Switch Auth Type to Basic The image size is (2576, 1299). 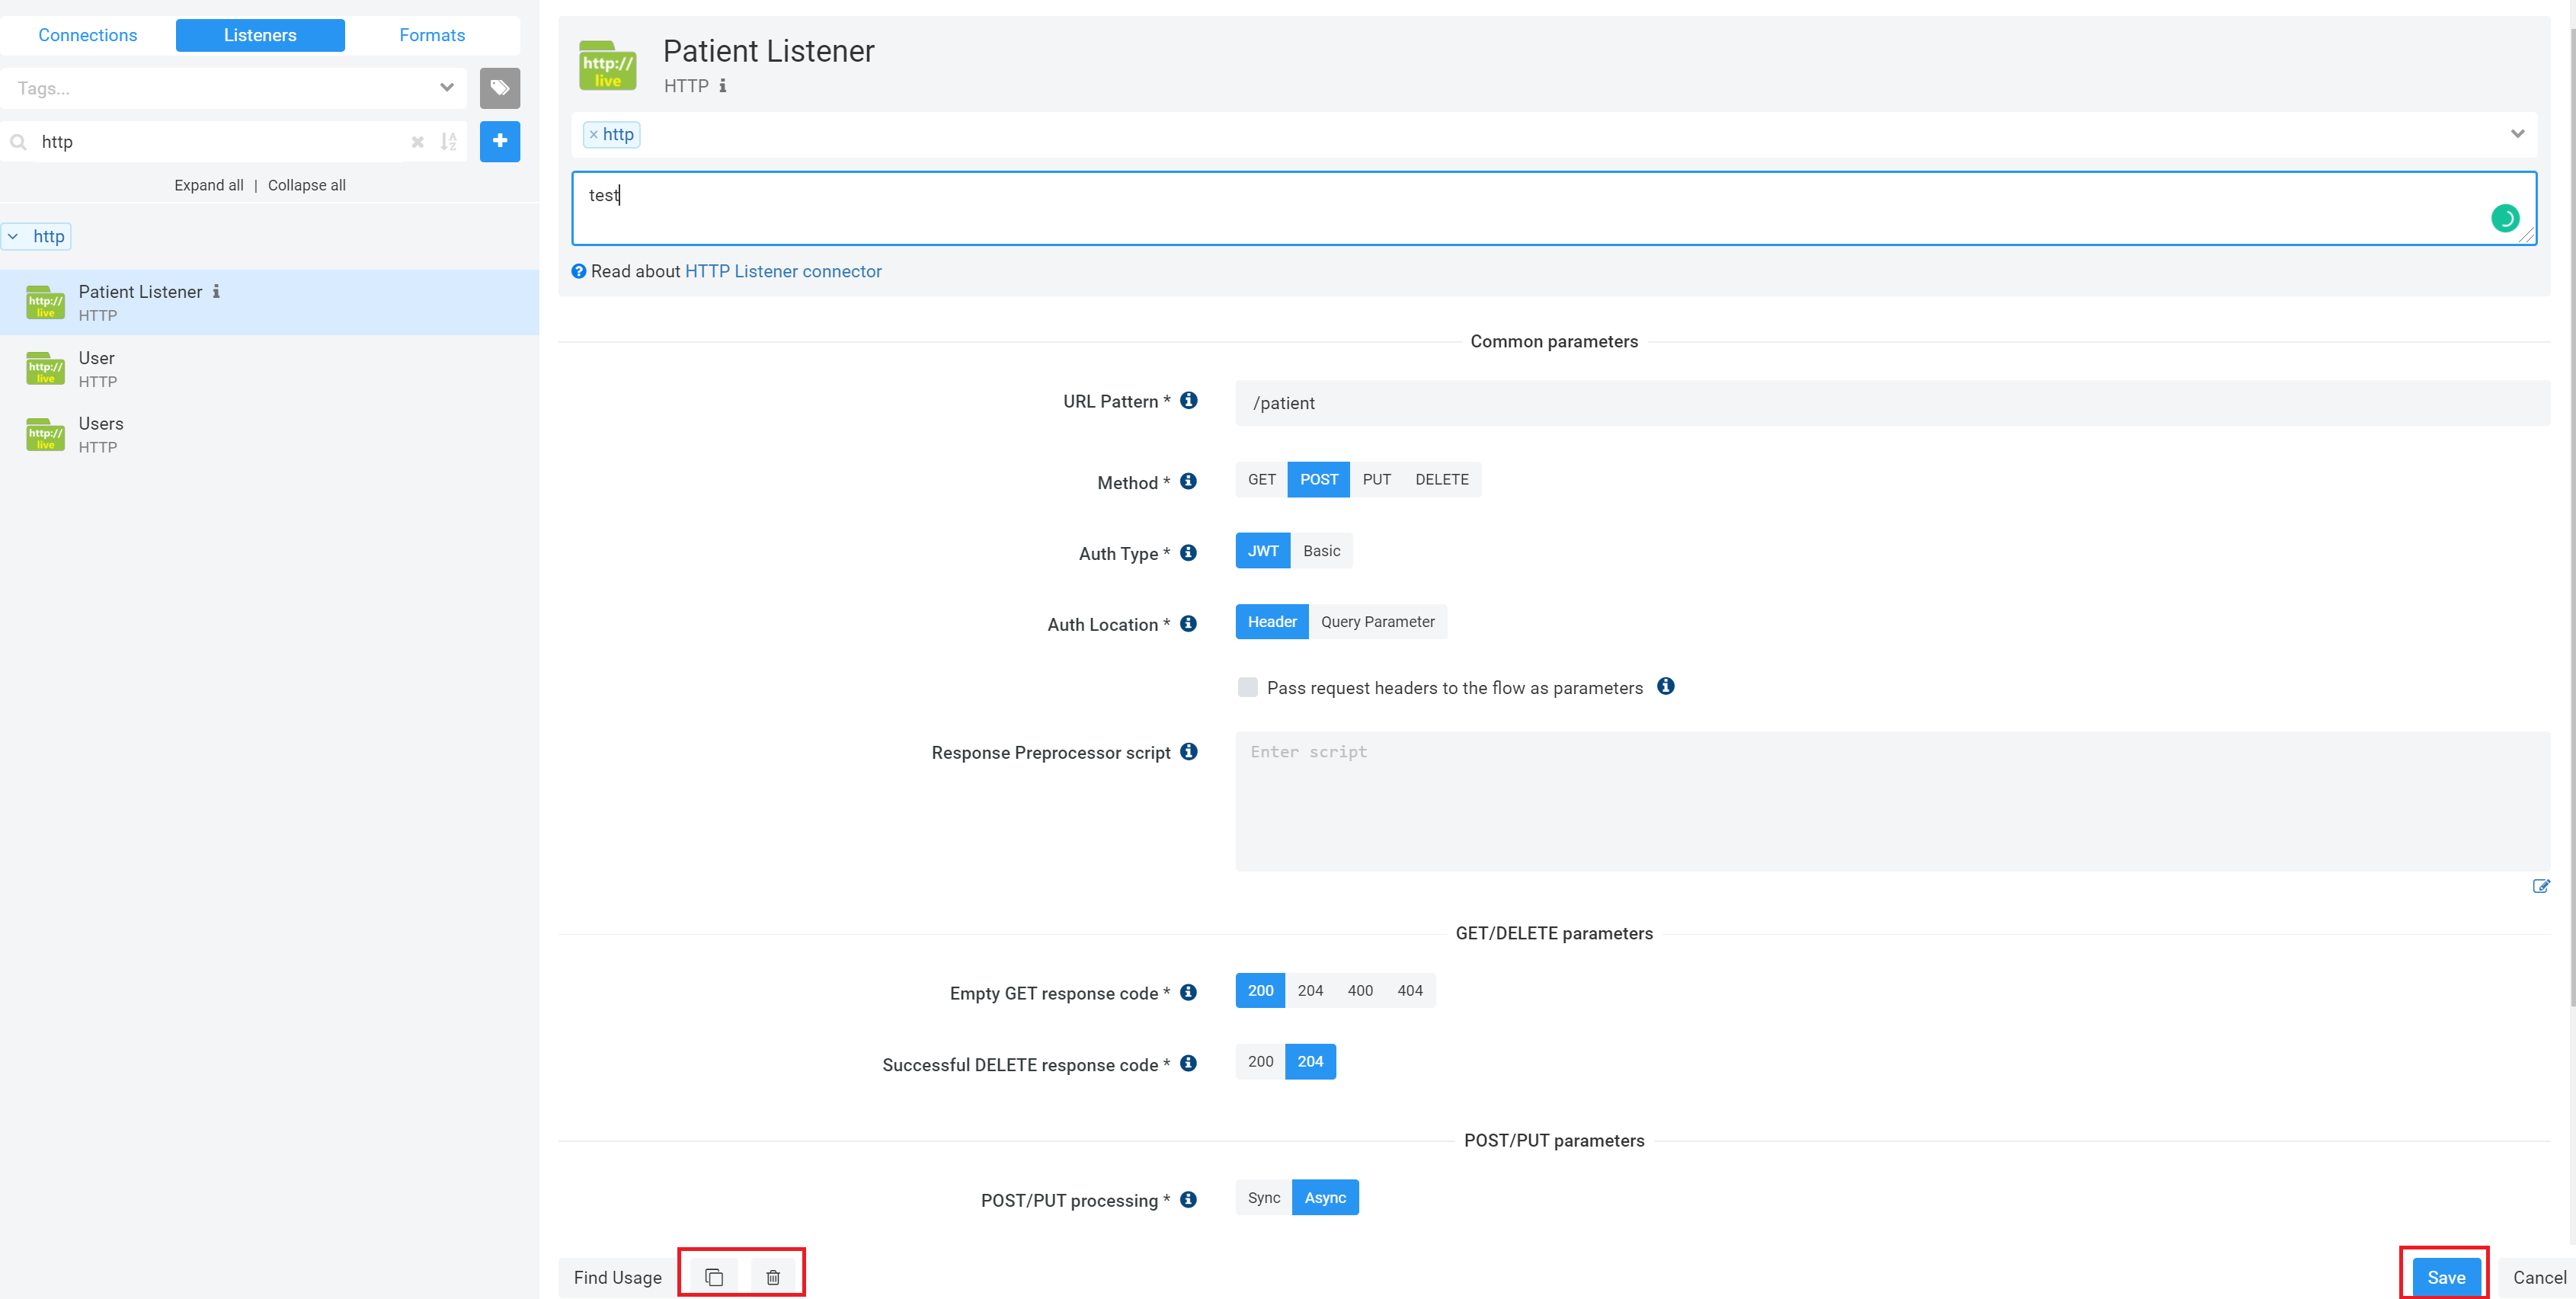click(1321, 550)
